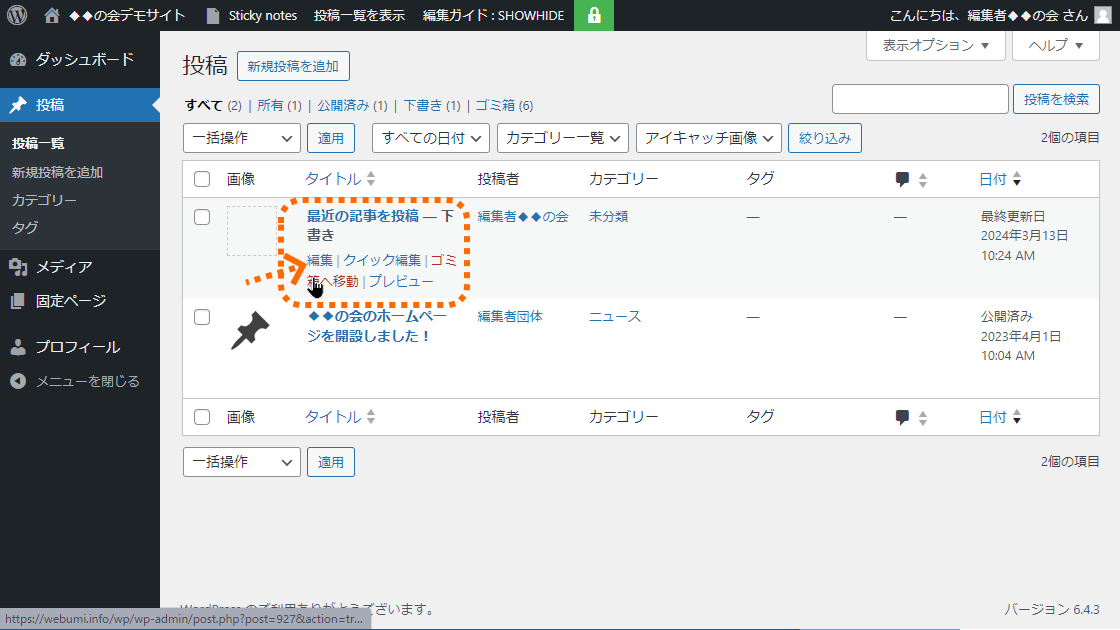Open the 表示オプション tab
This screenshot has height=630, width=1120.
934,46
